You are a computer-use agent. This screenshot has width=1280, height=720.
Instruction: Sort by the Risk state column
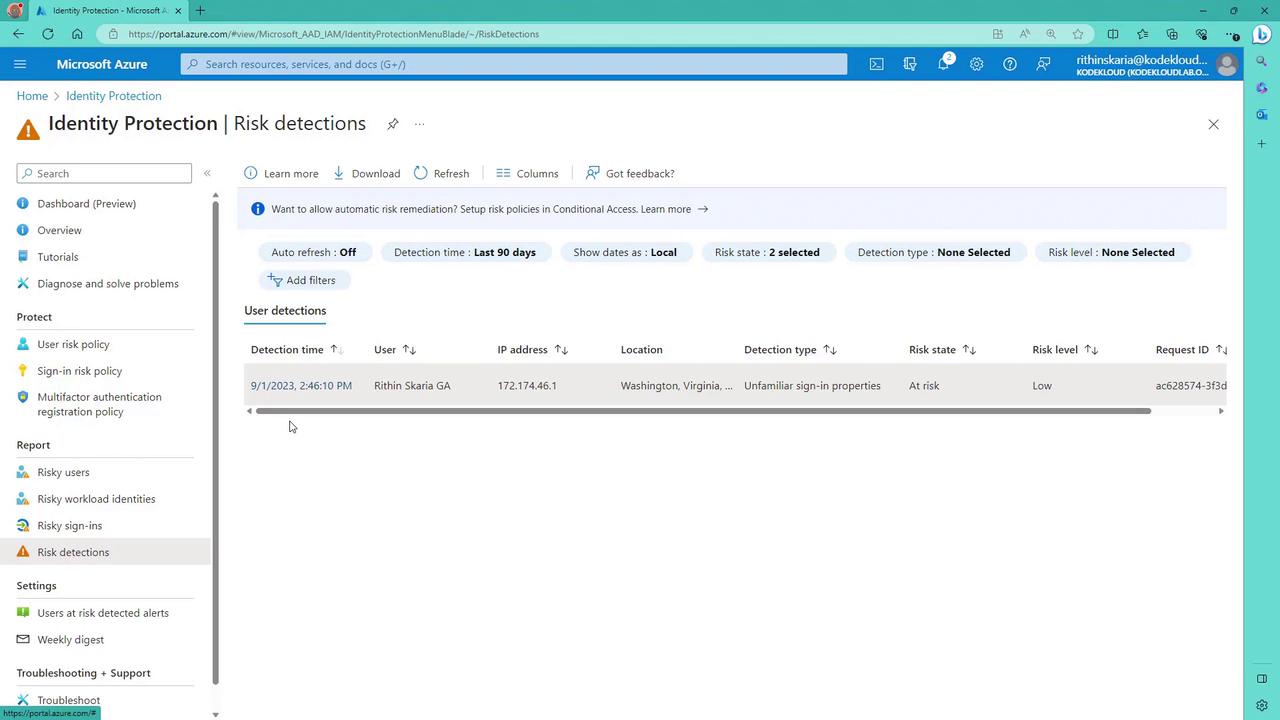[942, 350]
